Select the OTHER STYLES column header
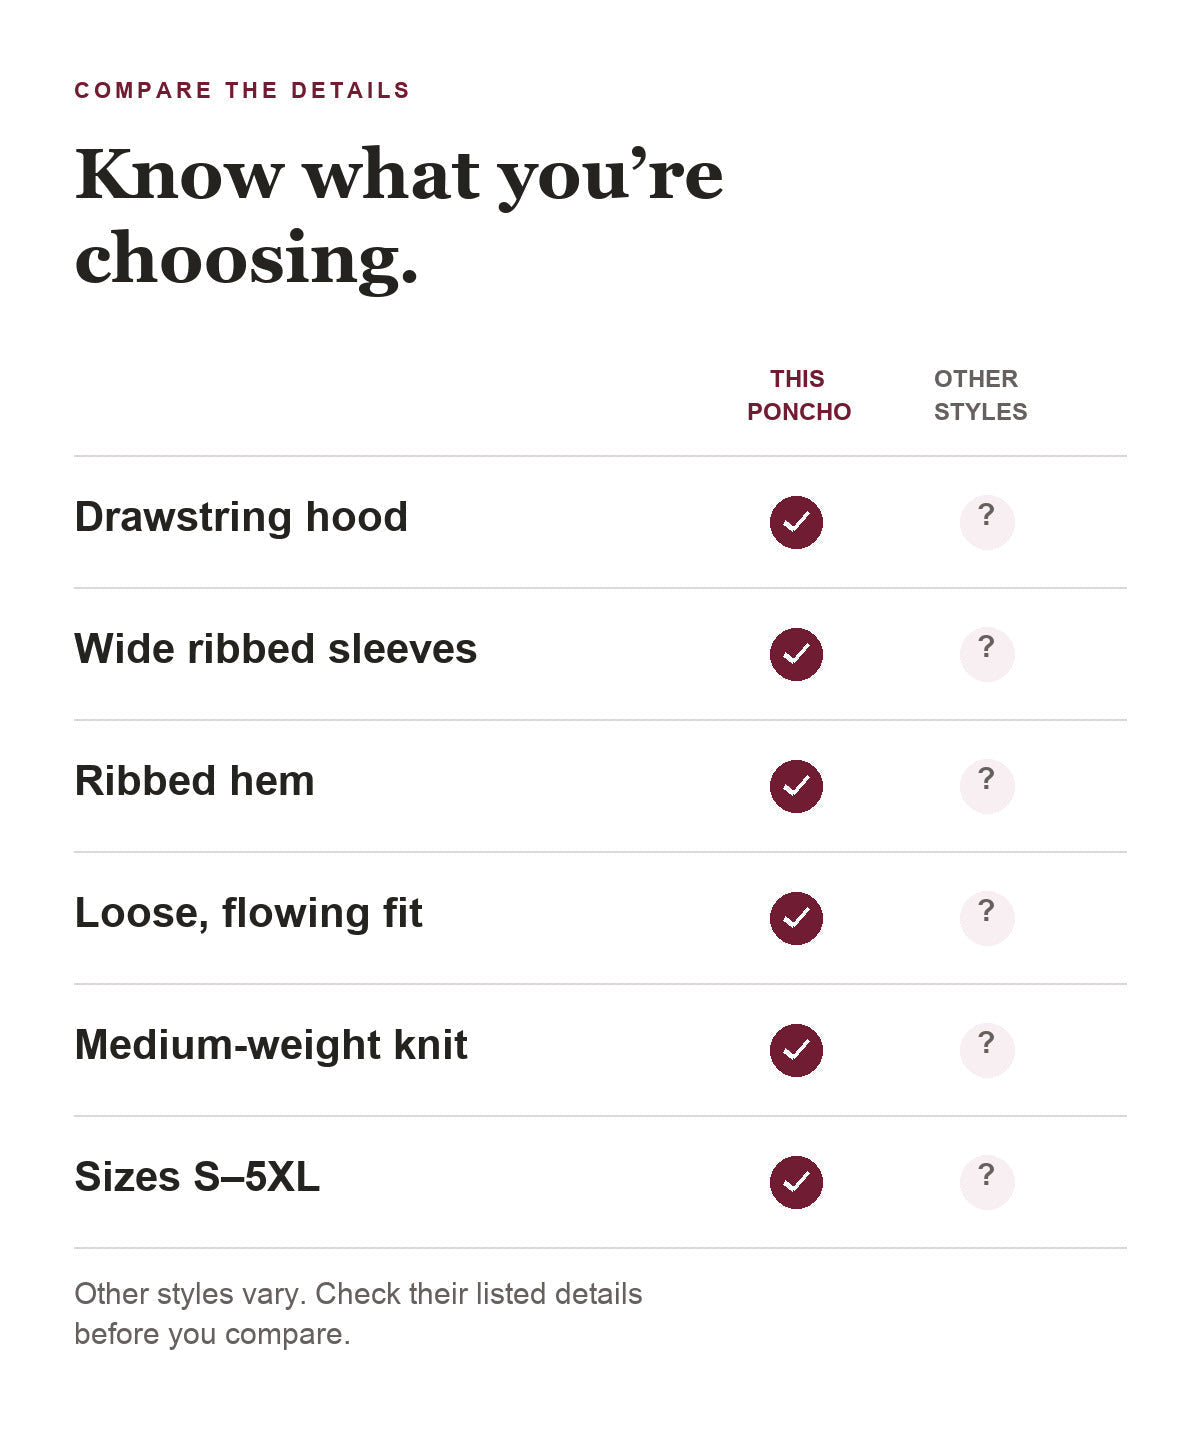The height and width of the screenshot is (1434, 1200). (980, 395)
